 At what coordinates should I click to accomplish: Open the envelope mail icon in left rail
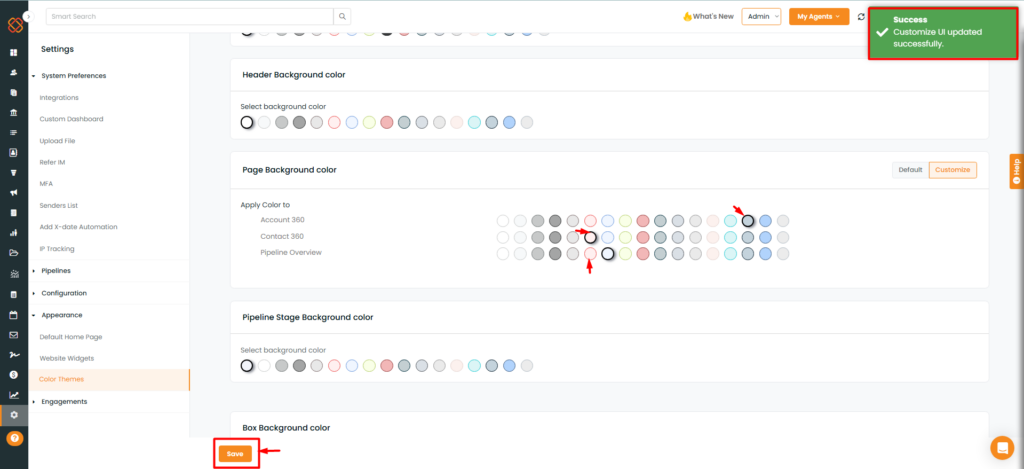point(14,335)
